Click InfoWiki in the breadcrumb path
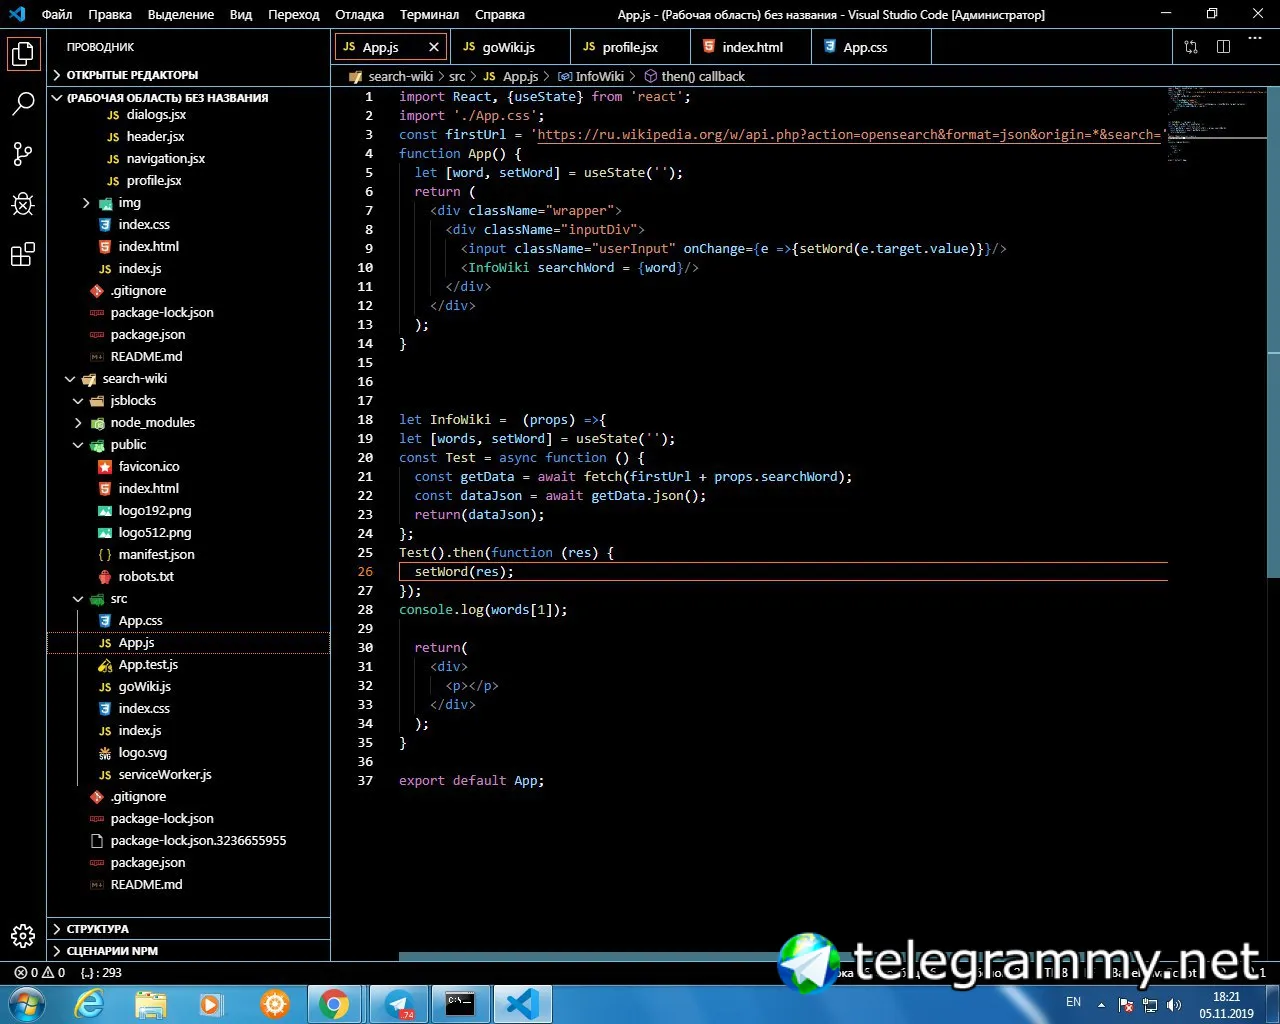Image resolution: width=1280 pixels, height=1024 pixels. (599, 76)
